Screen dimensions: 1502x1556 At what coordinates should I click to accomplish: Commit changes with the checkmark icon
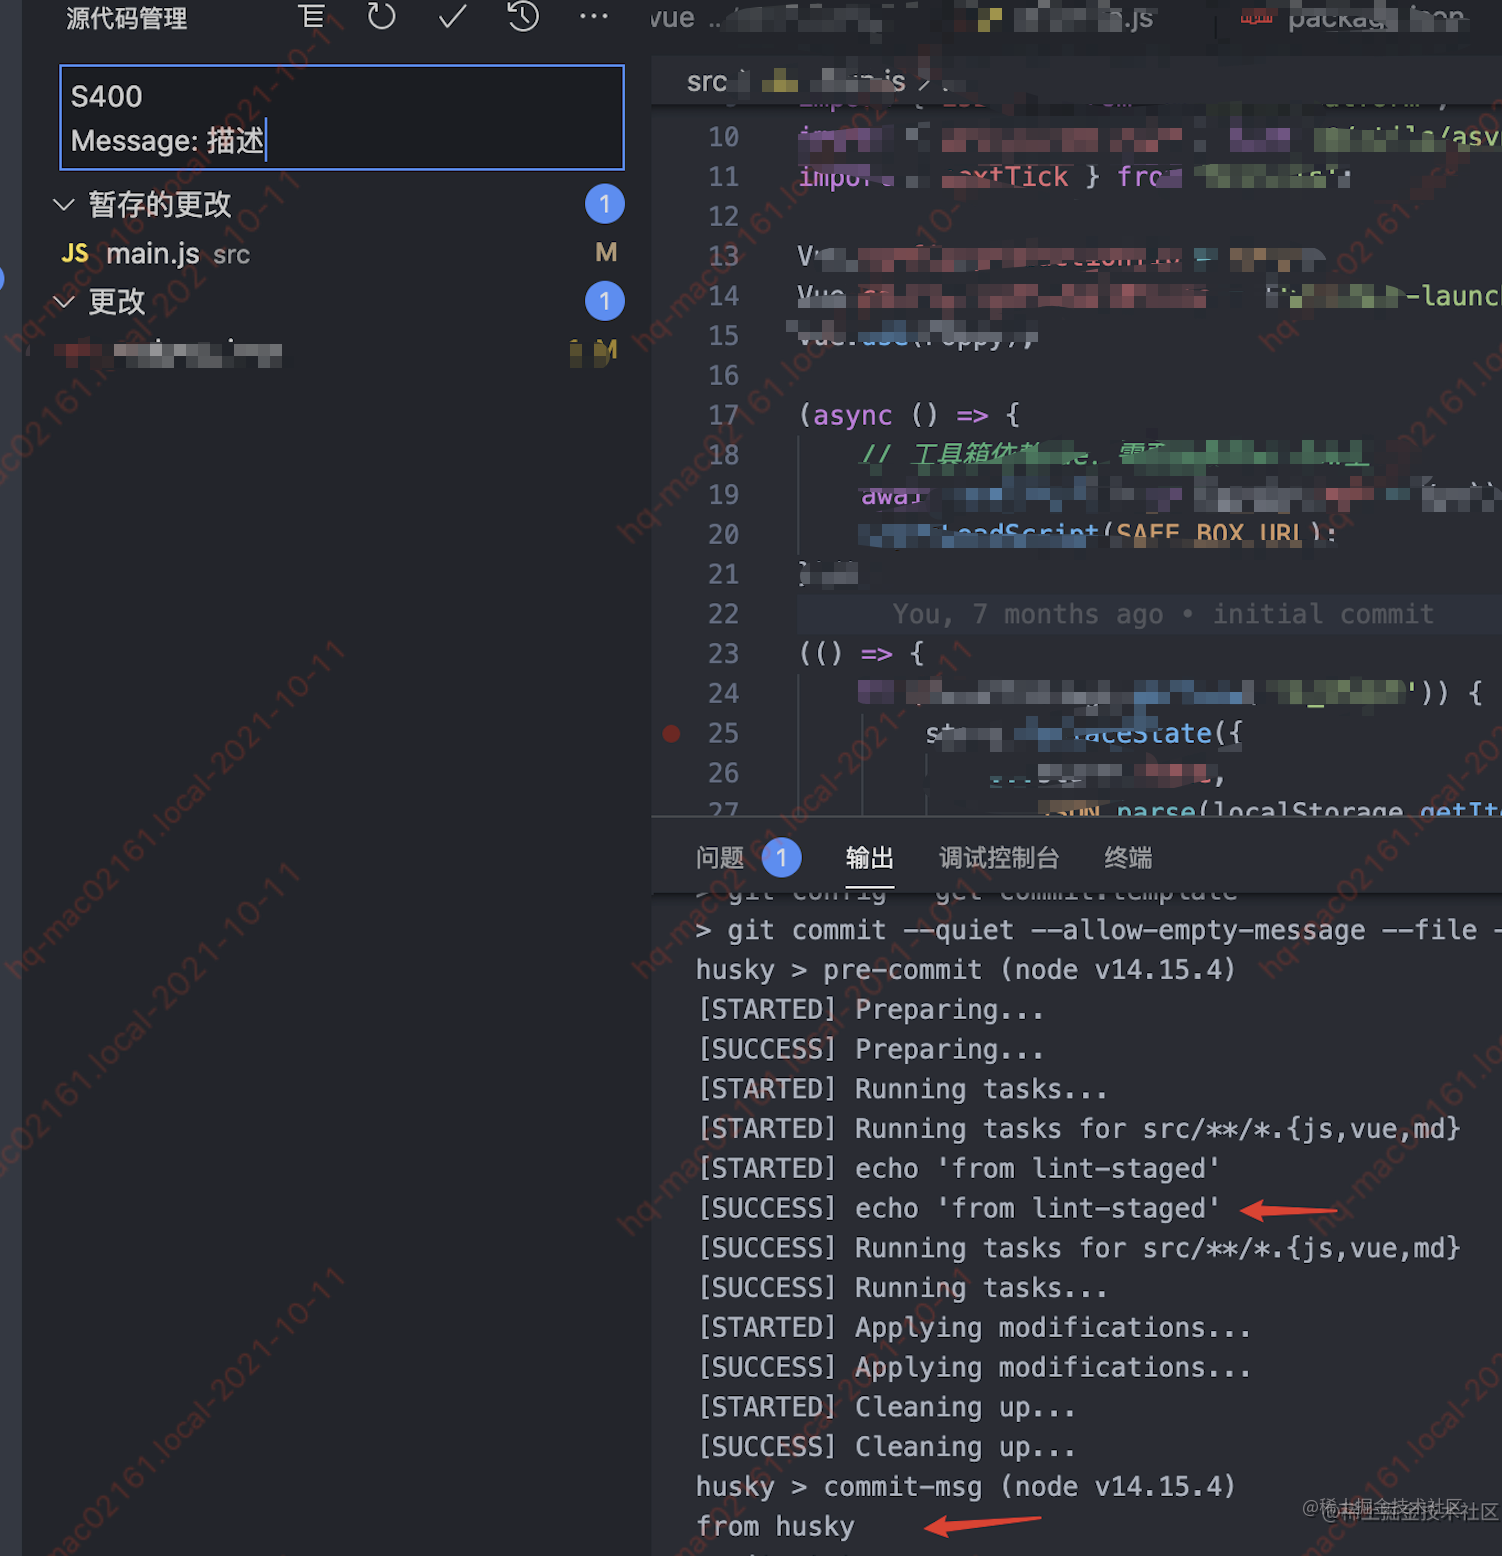[x=452, y=16]
